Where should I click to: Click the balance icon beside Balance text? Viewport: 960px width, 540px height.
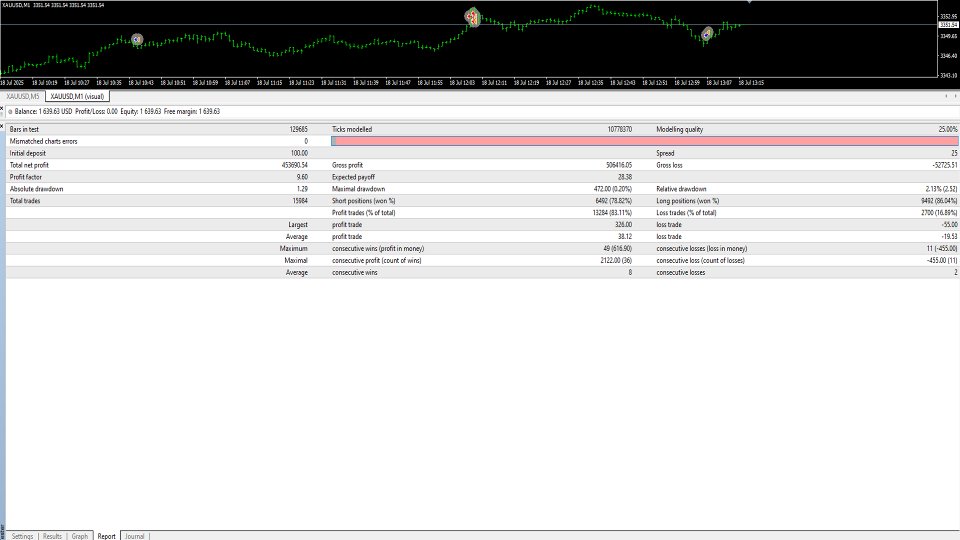(10, 112)
